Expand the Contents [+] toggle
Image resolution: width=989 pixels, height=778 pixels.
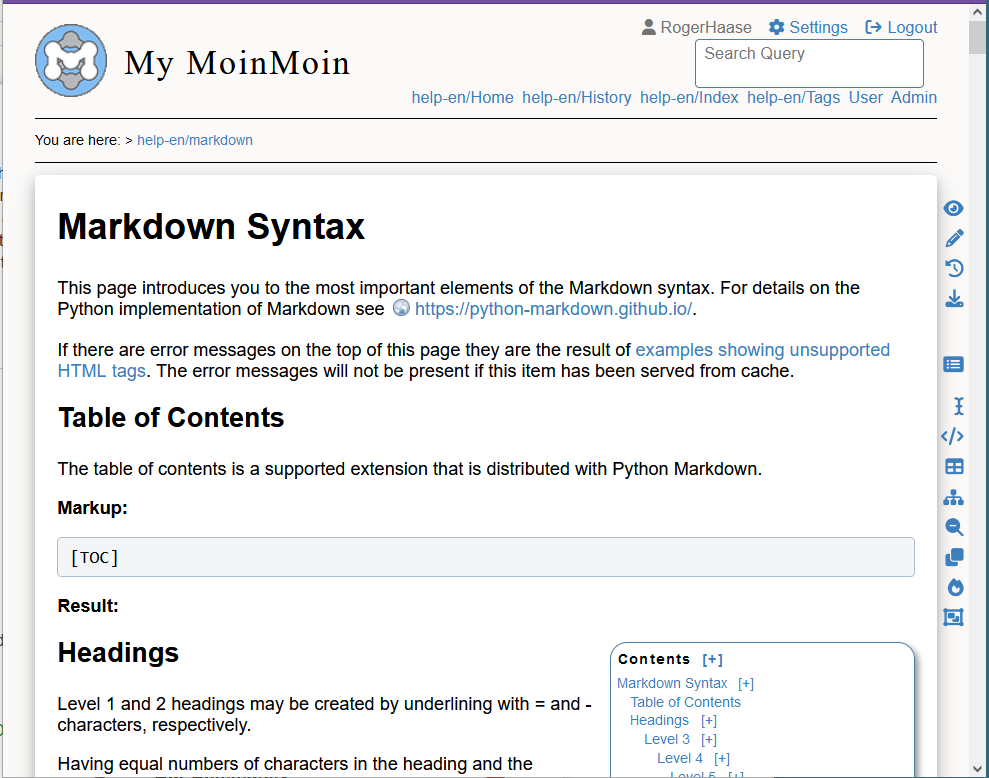pyautogui.click(x=712, y=659)
